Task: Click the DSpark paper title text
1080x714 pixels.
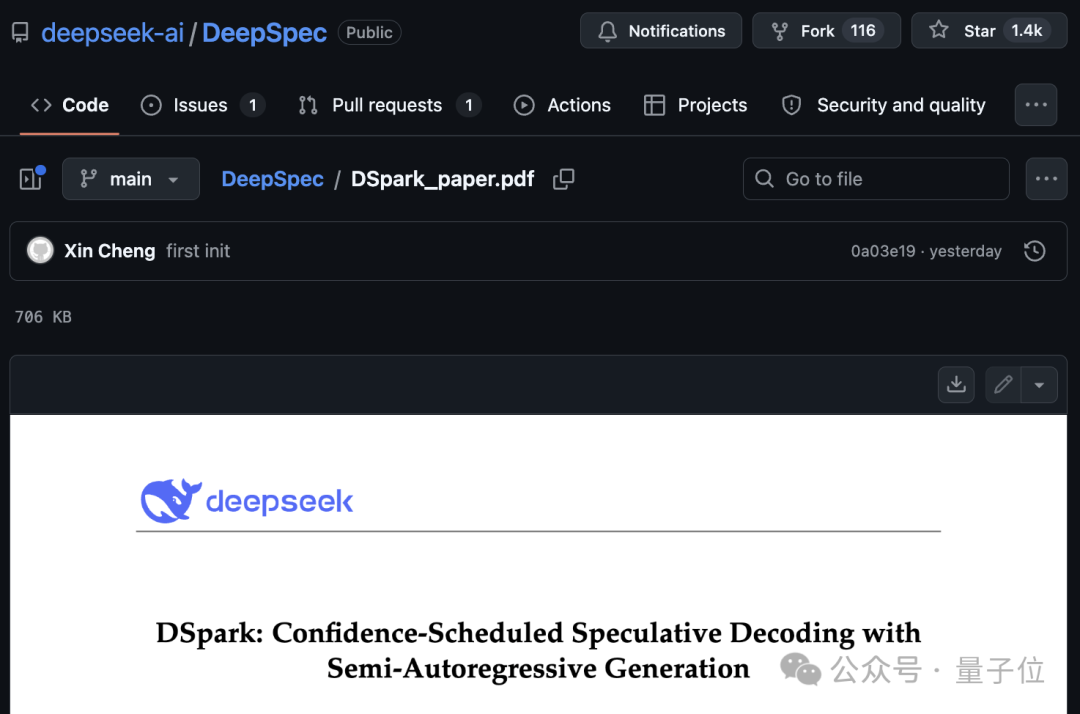Action: [x=538, y=651]
